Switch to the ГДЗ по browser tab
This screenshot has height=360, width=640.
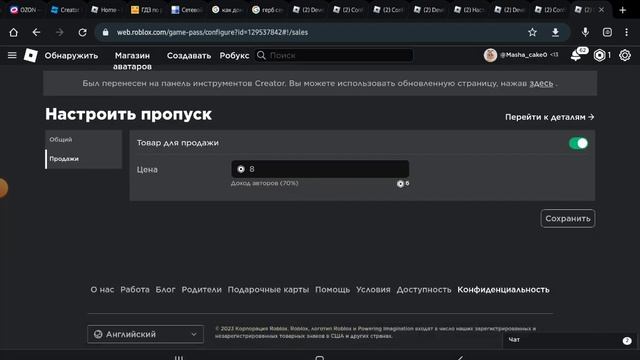[x=146, y=10]
